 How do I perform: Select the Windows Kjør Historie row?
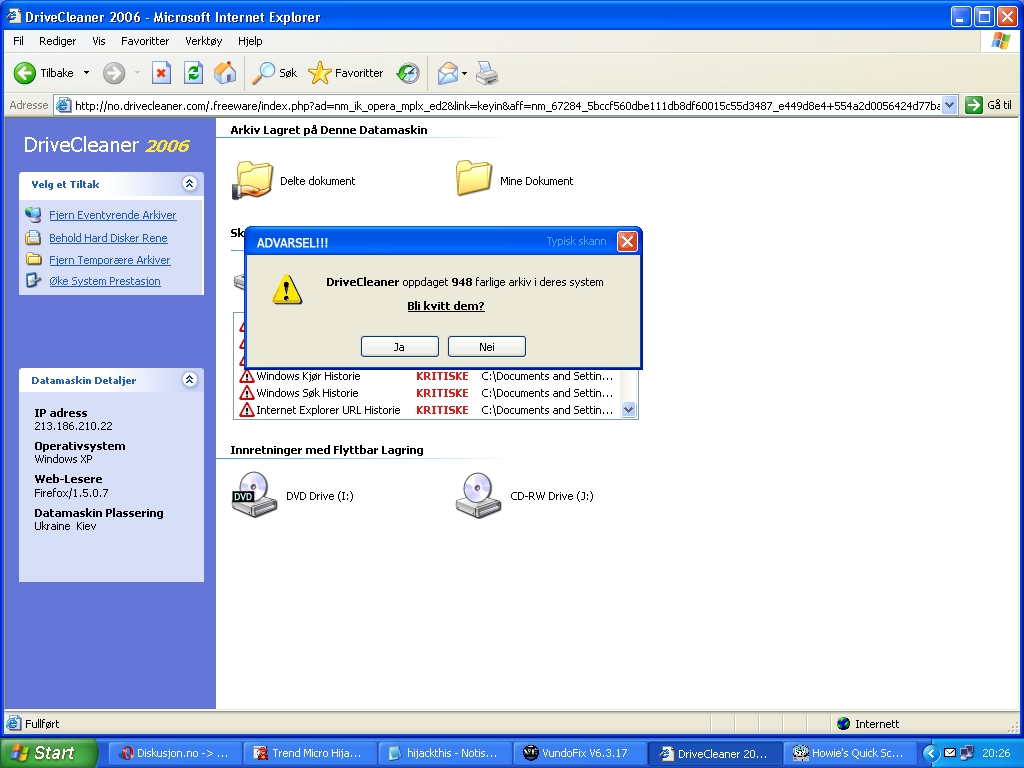click(426, 376)
